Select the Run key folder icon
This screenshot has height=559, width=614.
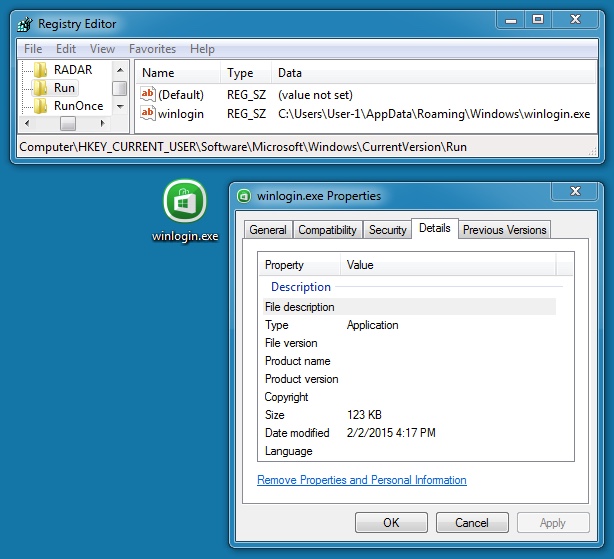click(41, 88)
